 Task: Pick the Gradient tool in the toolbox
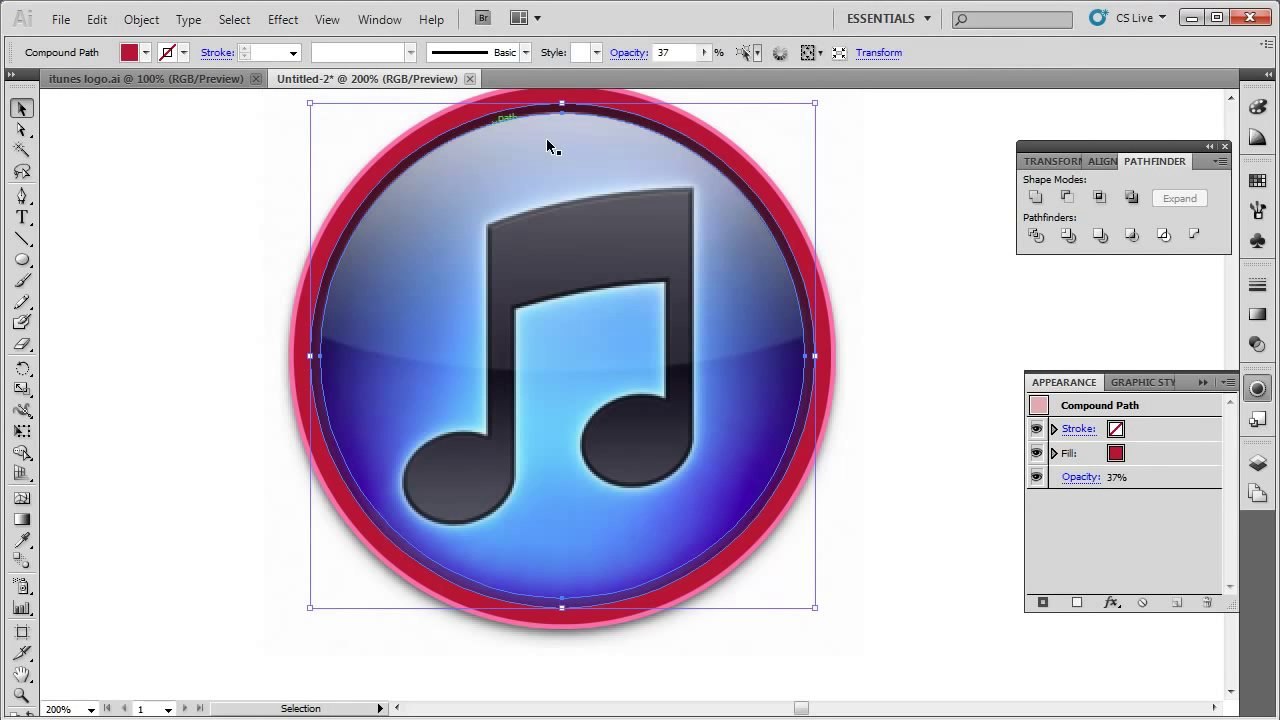coord(22,519)
